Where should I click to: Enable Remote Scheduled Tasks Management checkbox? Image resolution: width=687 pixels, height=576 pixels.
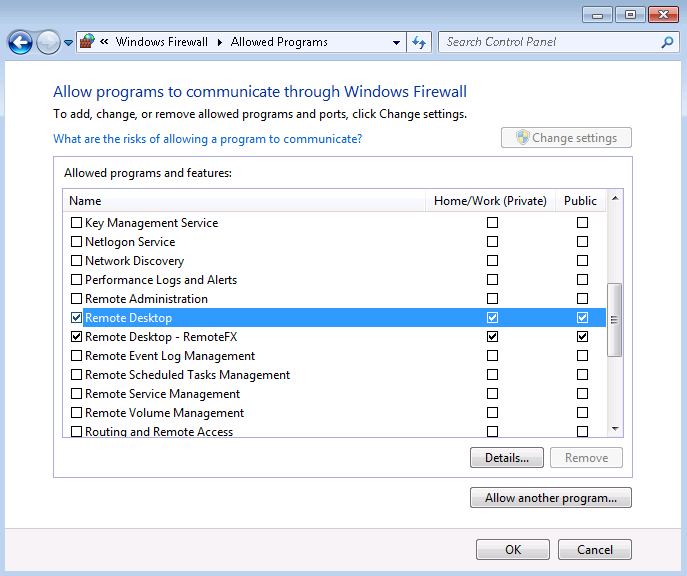[76, 375]
